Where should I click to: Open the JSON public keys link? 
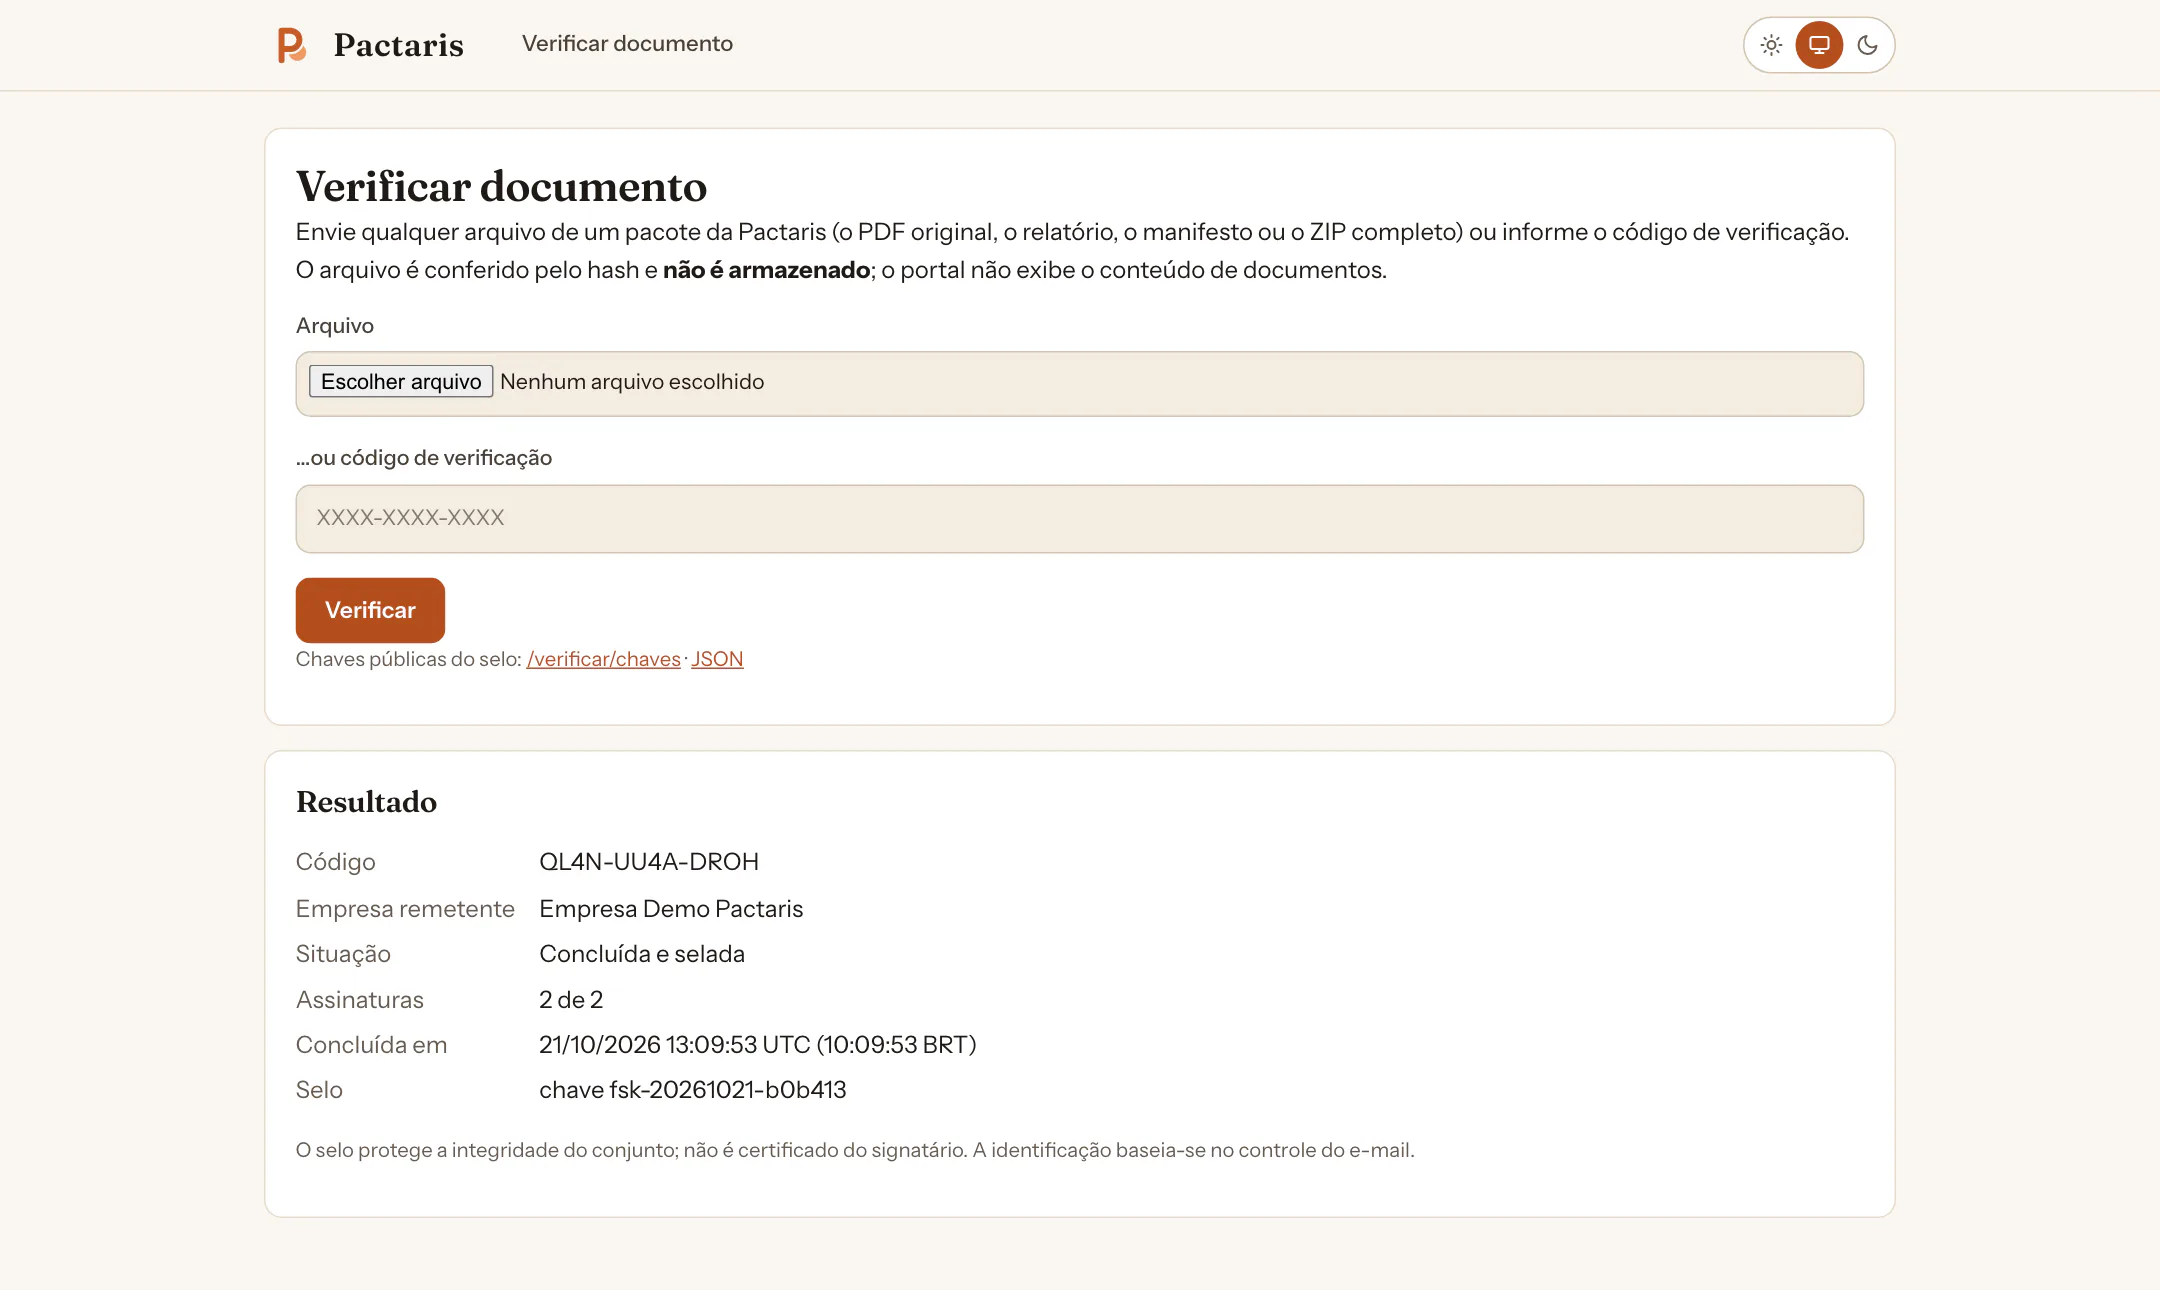click(717, 659)
